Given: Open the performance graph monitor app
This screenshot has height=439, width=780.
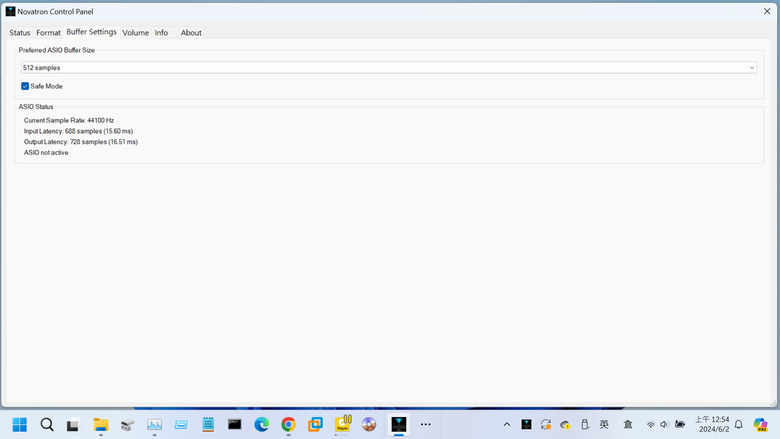Looking at the screenshot, I should [154, 425].
